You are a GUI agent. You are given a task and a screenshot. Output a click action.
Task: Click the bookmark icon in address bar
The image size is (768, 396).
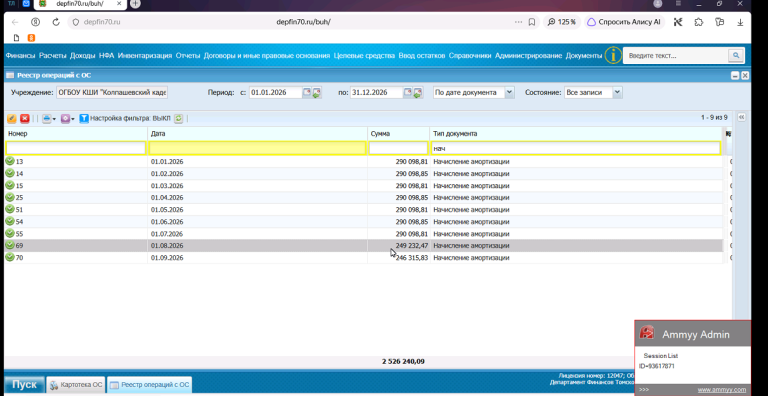click(531, 22)
